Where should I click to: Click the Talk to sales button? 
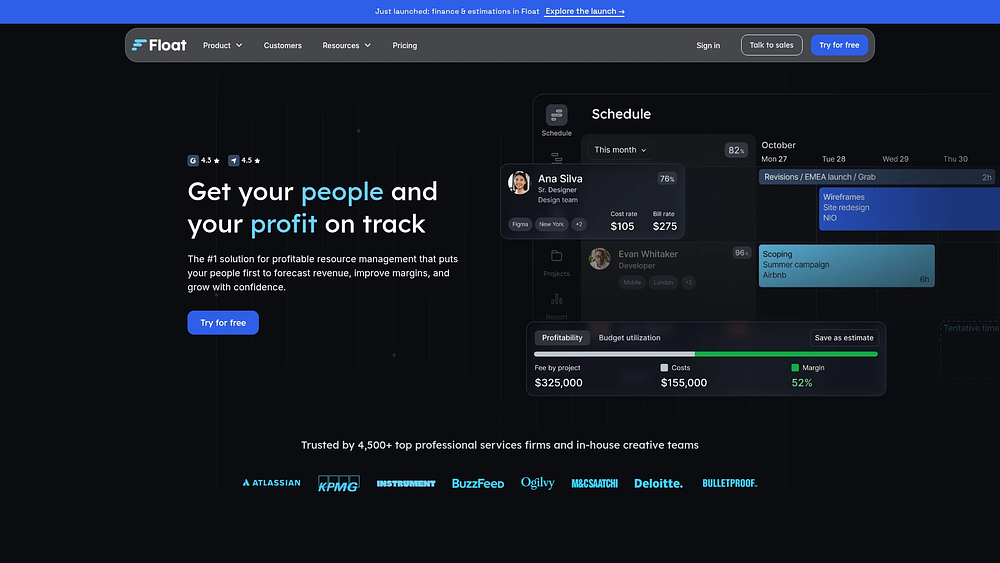tap(771, 45)
